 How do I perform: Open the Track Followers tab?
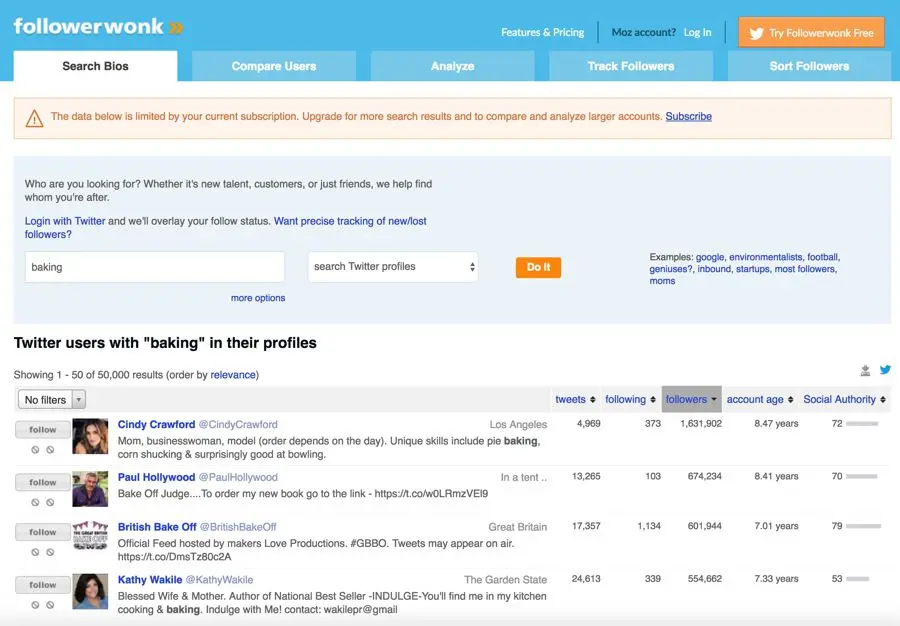coord(631,66)
